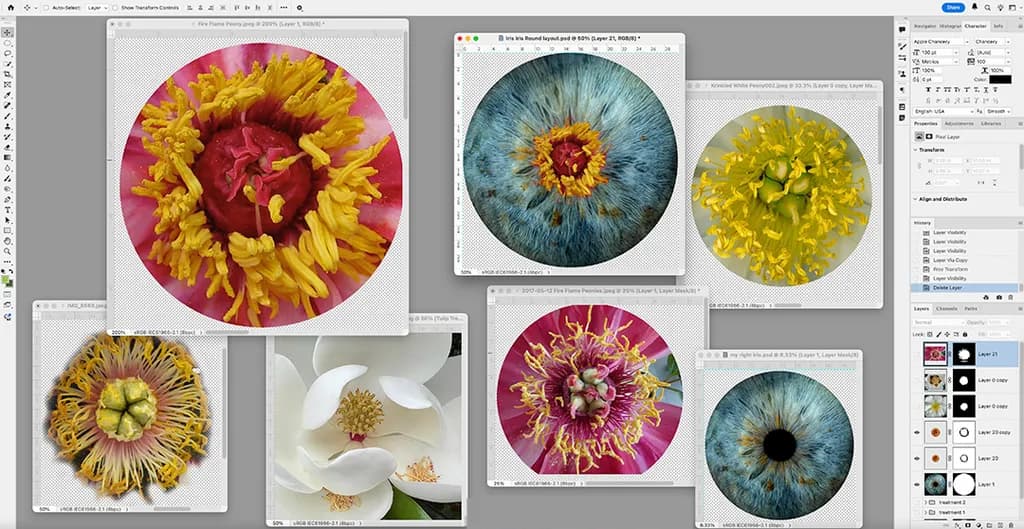
Task: Select the Crop tool
Action: (8, 74)
